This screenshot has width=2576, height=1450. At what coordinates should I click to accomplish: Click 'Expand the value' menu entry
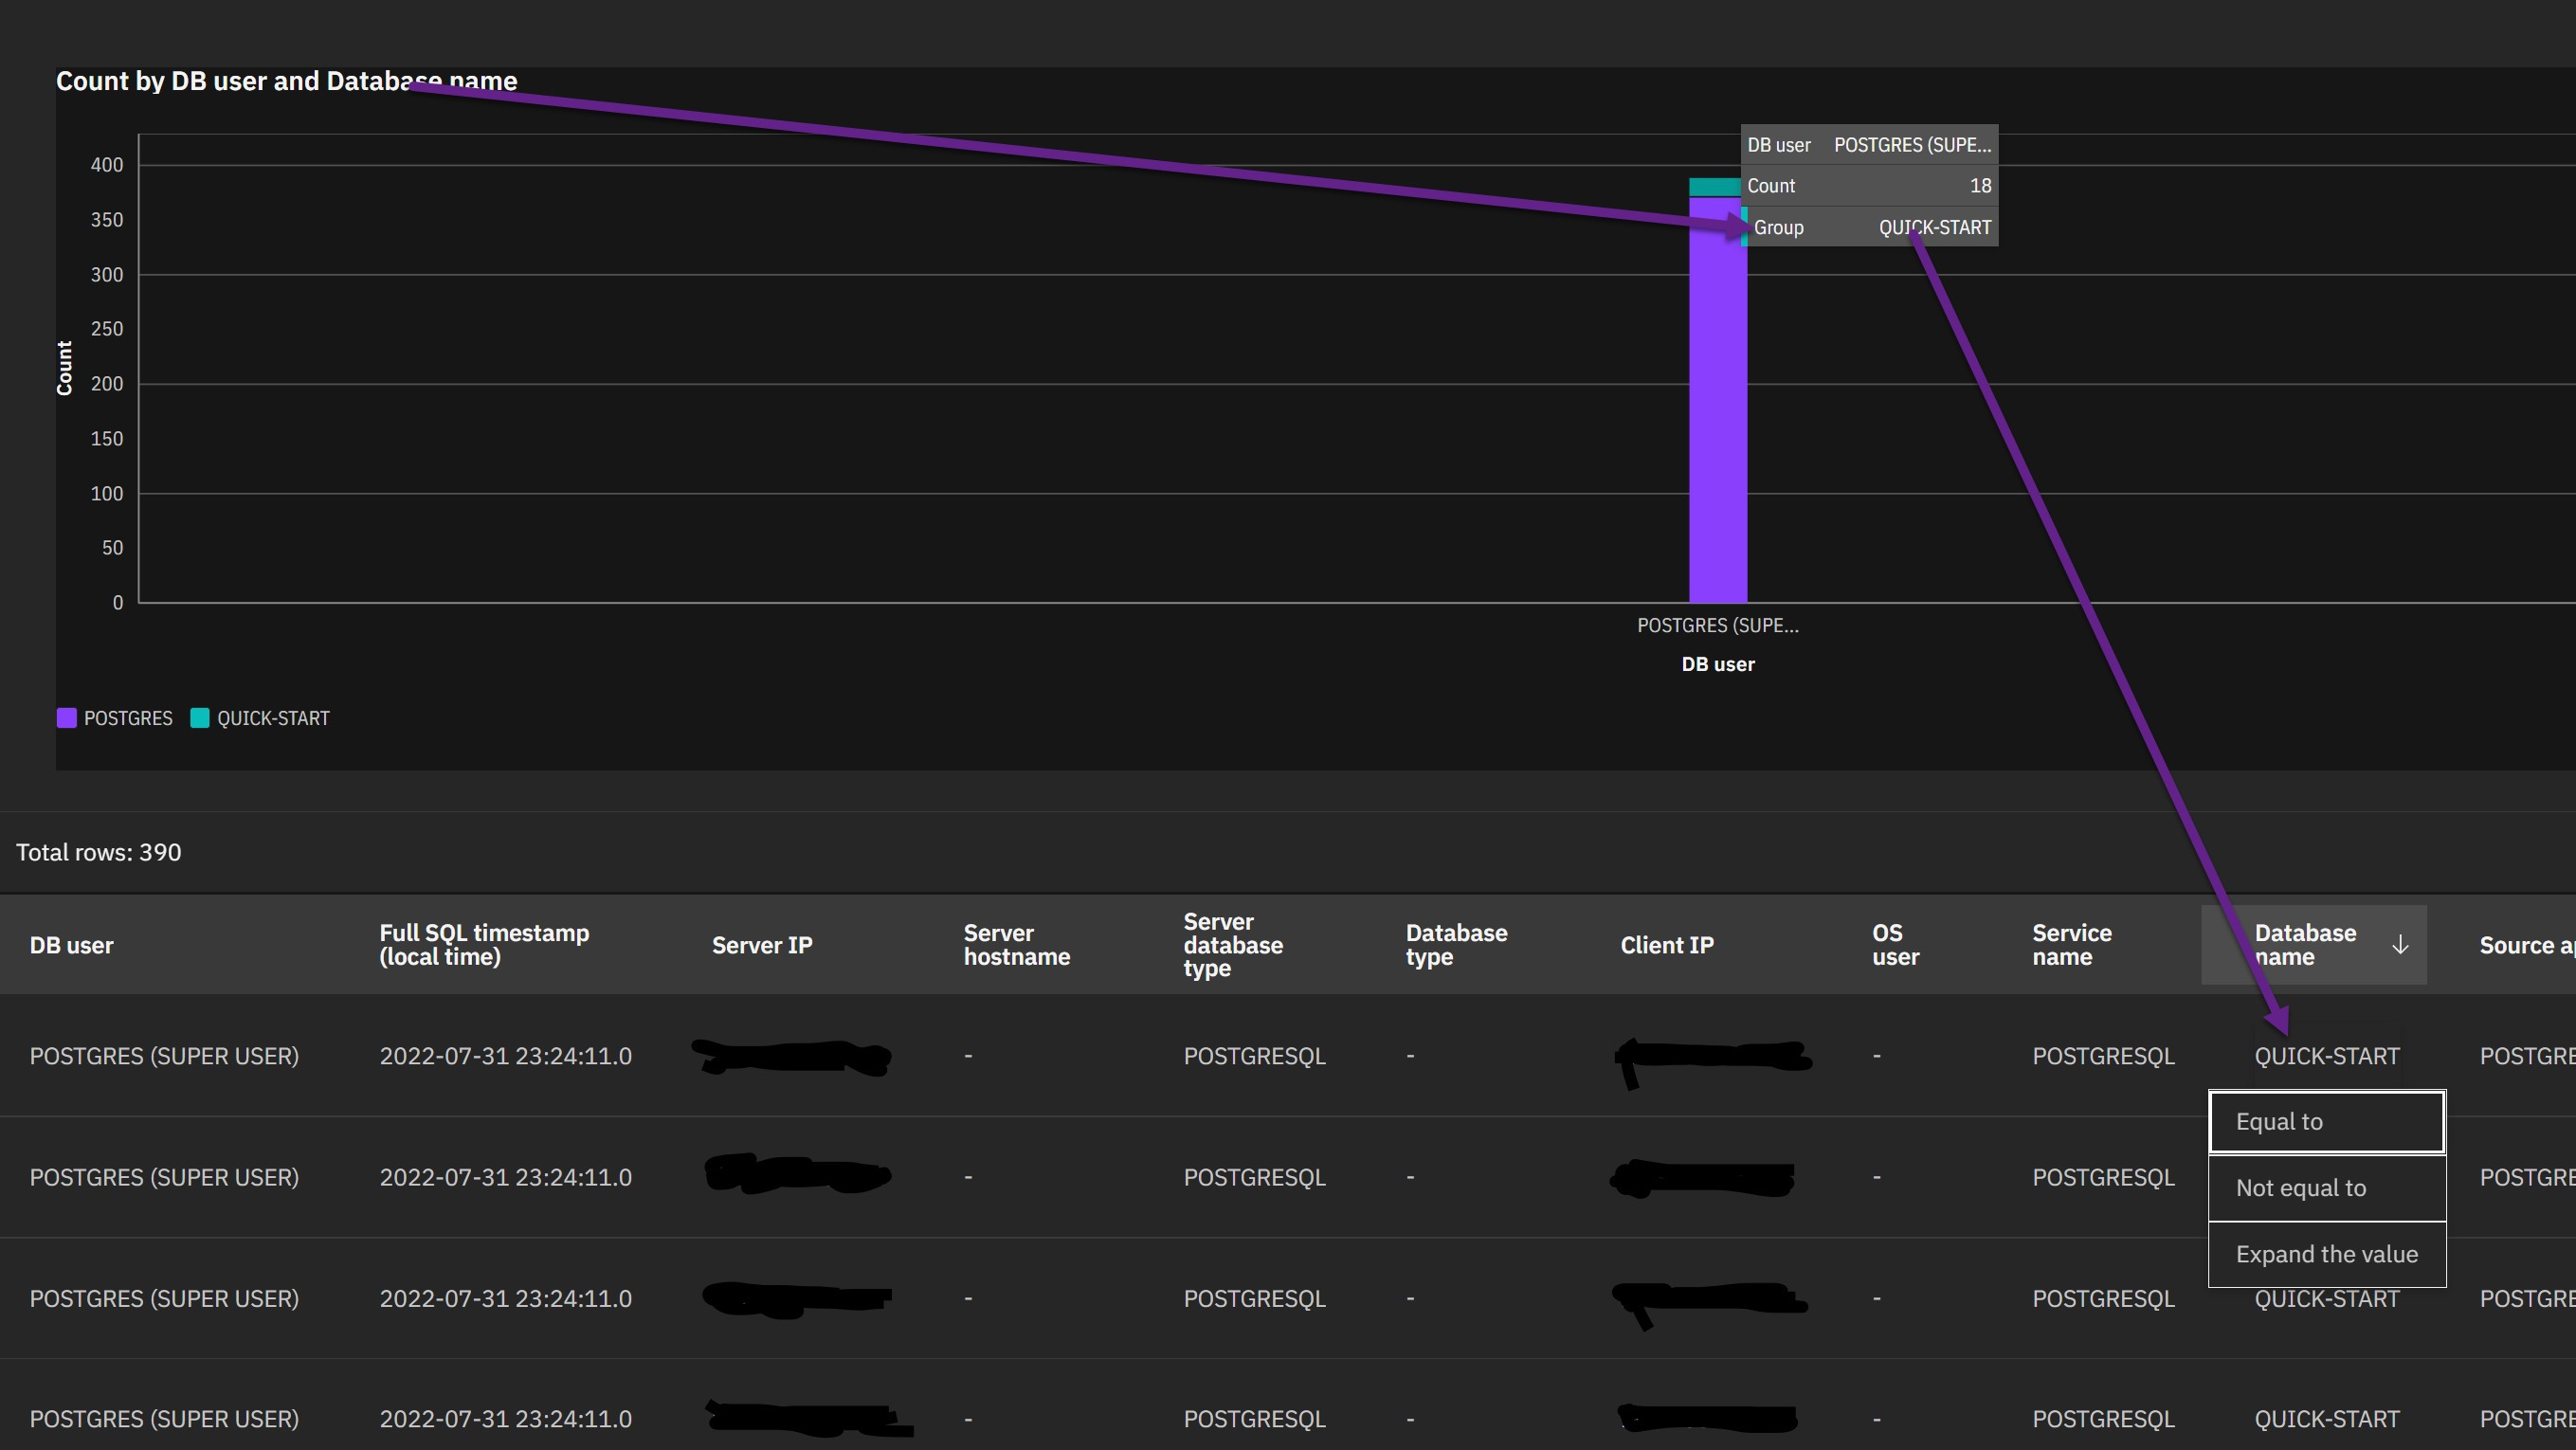click(2326, 1254)
